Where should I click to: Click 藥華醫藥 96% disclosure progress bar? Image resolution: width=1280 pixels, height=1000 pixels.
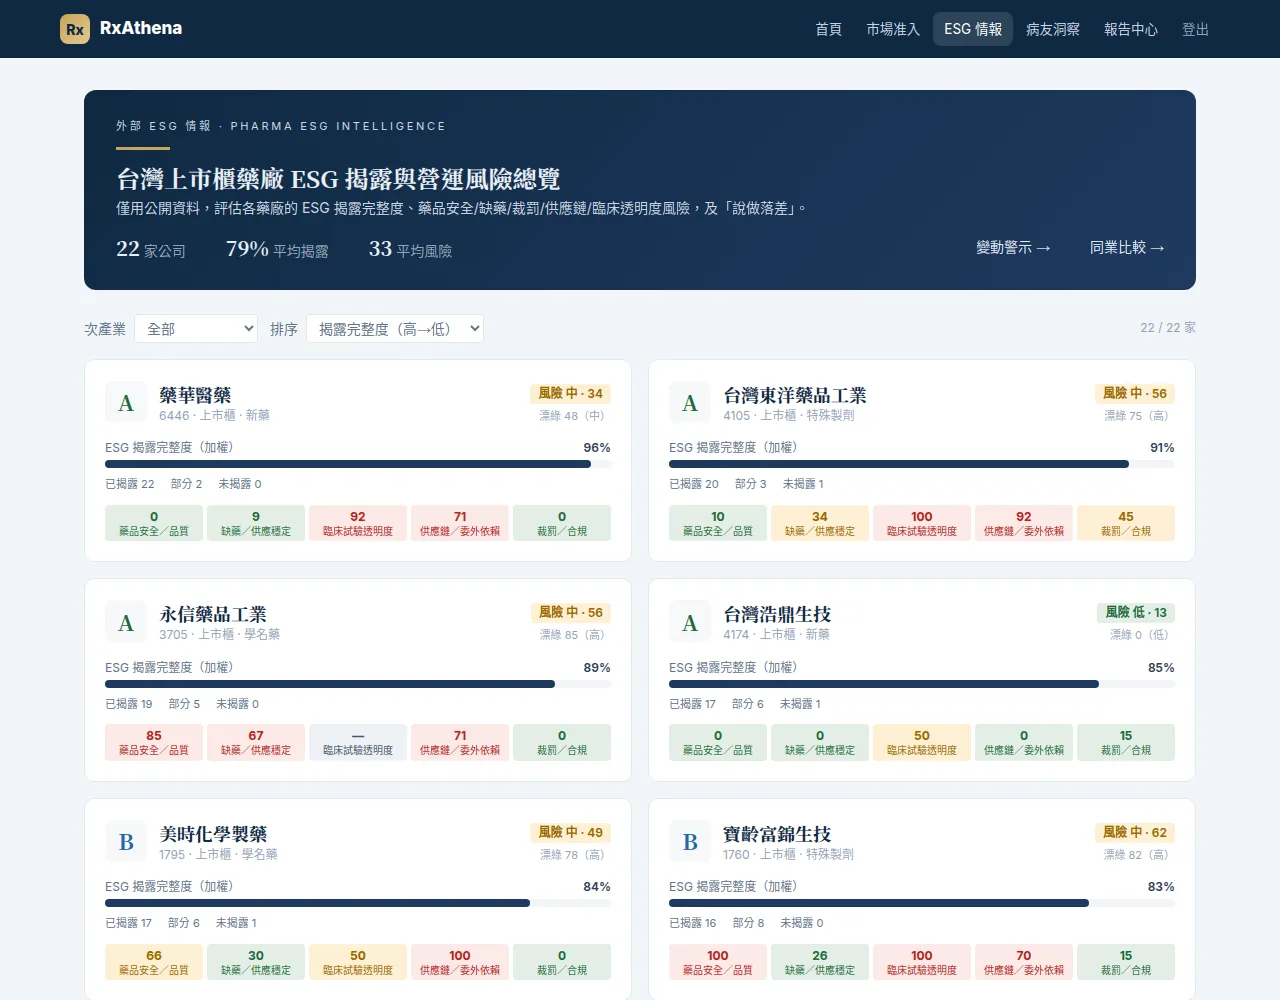tap(358, 464)
